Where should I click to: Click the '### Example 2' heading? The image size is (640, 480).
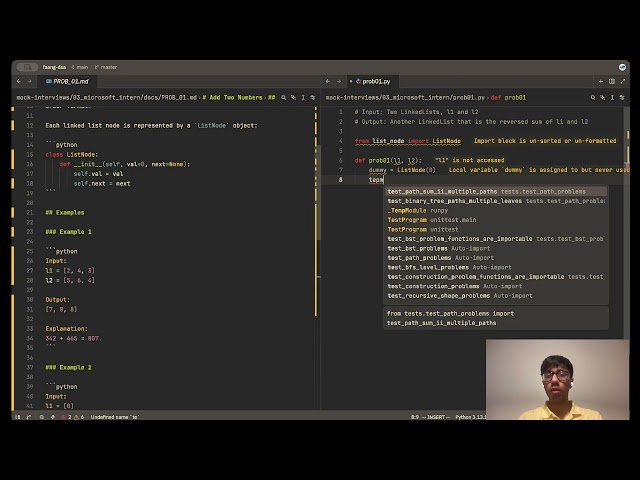point(68,367)
